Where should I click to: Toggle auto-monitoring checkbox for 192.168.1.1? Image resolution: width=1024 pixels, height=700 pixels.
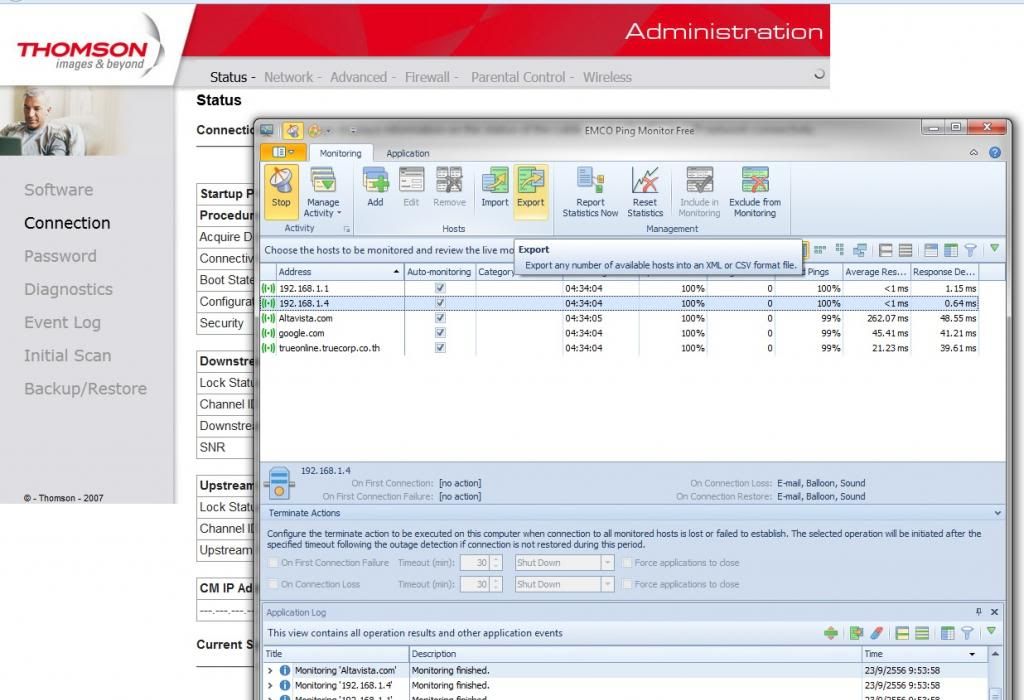point(440,288)
